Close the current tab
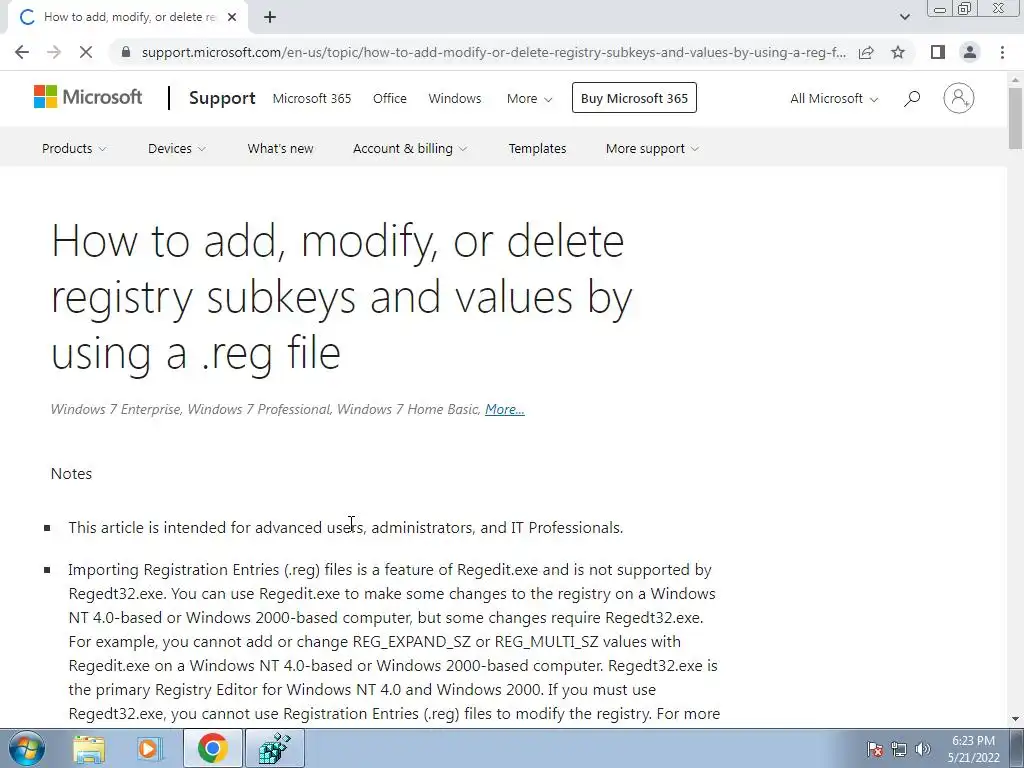The height and width of the screenshot is (768, 1024). [232, 18]
